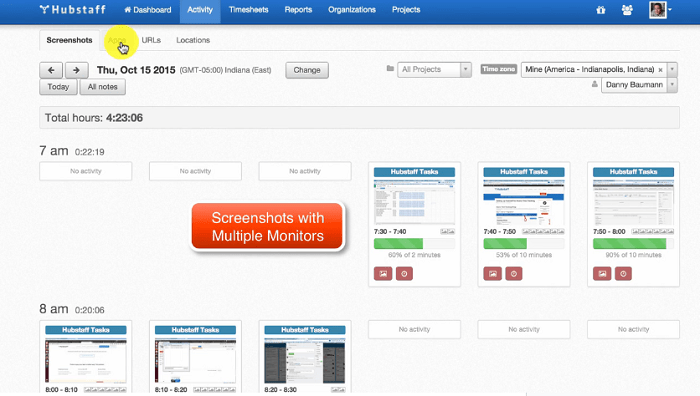Viewport: 700px width, 396px height.
Task: Click the image icon under 7:30 - 7:40
Action: click(x=383, y=274)
